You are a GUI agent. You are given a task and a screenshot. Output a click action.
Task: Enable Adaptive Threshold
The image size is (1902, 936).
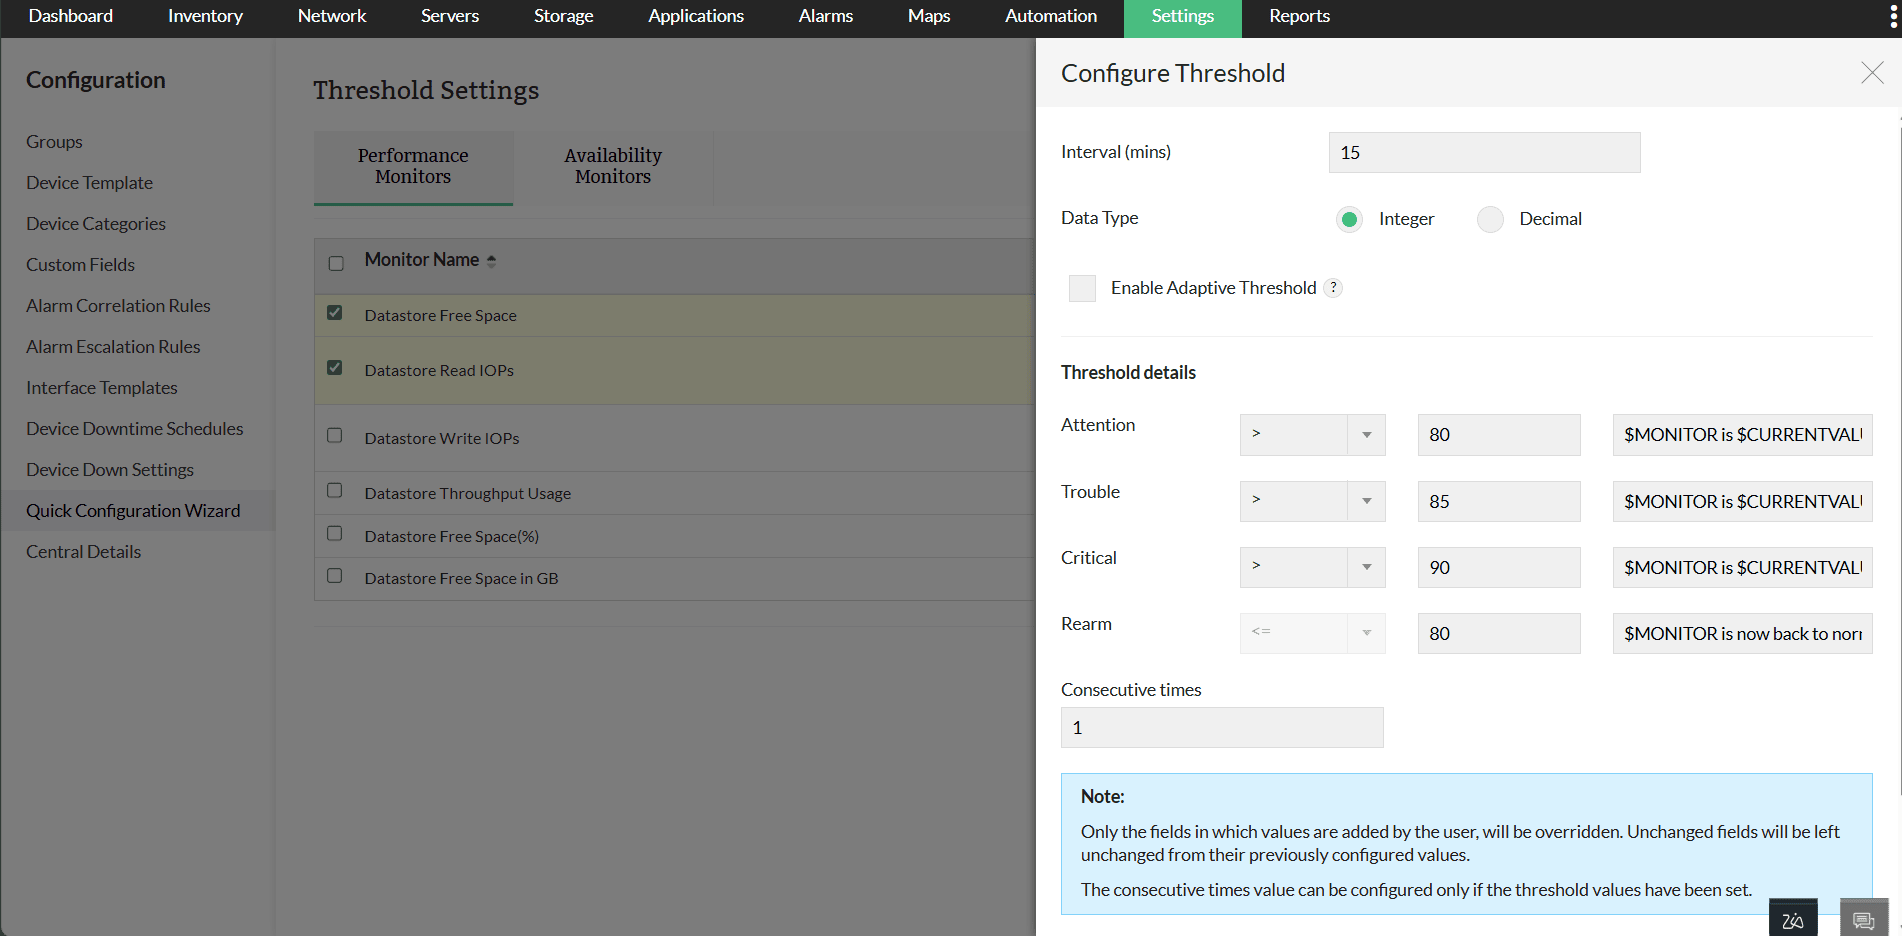pos(1082,287)
